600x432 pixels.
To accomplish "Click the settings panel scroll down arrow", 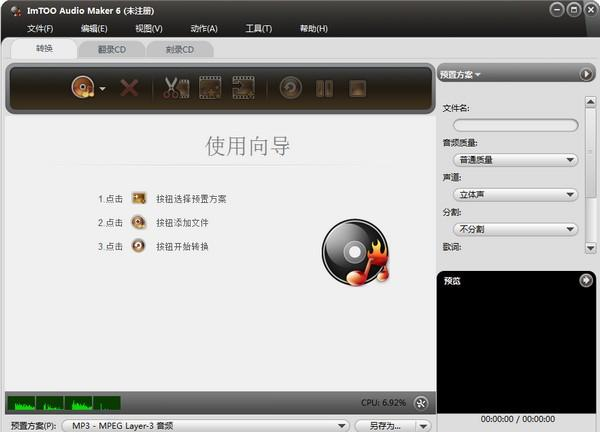I will click(x=590, y=248).
